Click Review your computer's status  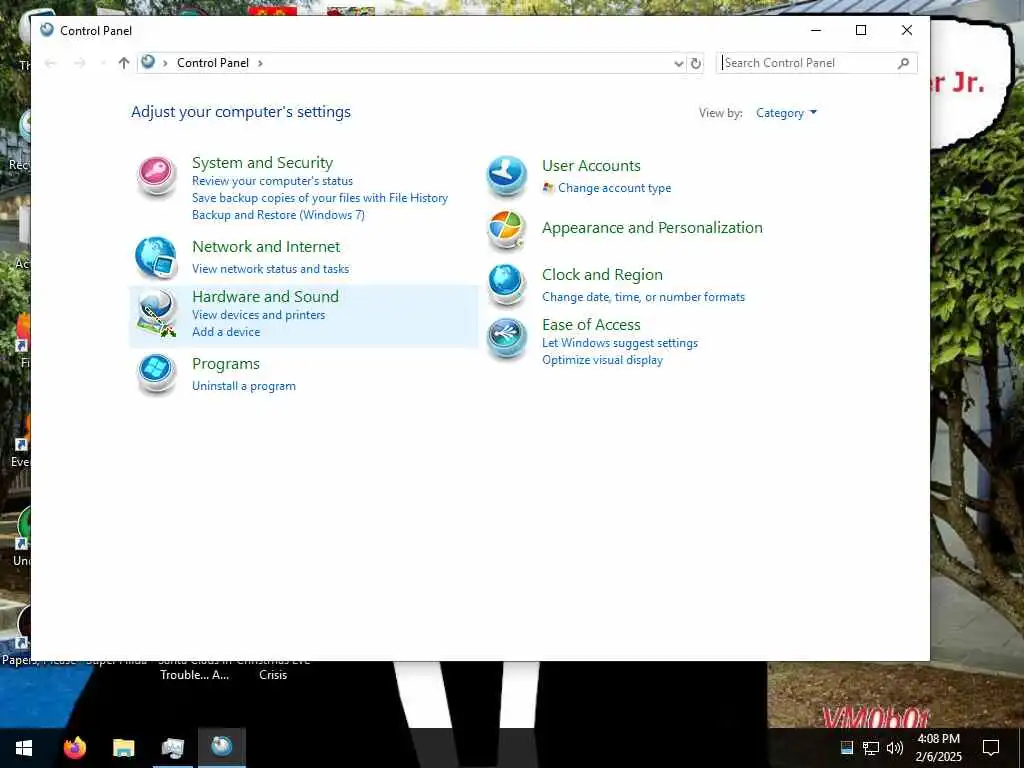272,181
